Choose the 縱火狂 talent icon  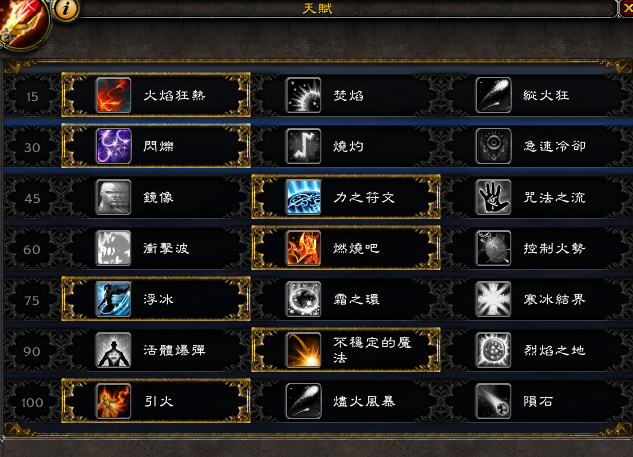click(x=493, y=95)
